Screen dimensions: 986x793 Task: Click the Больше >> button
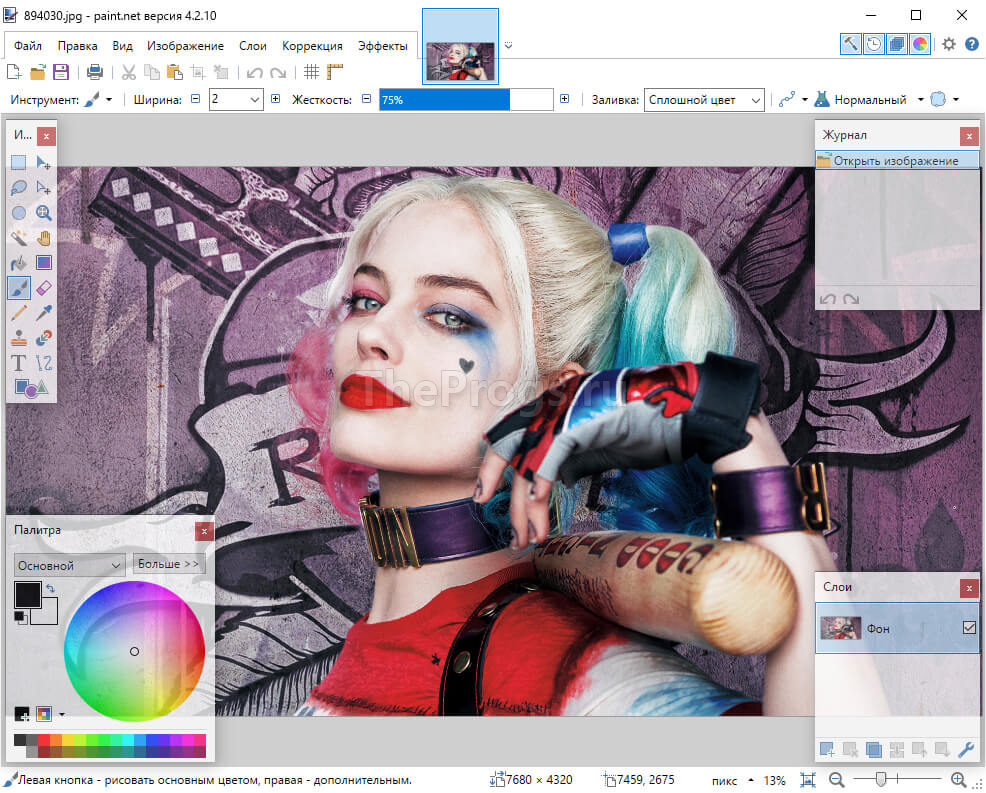point(169,564)
